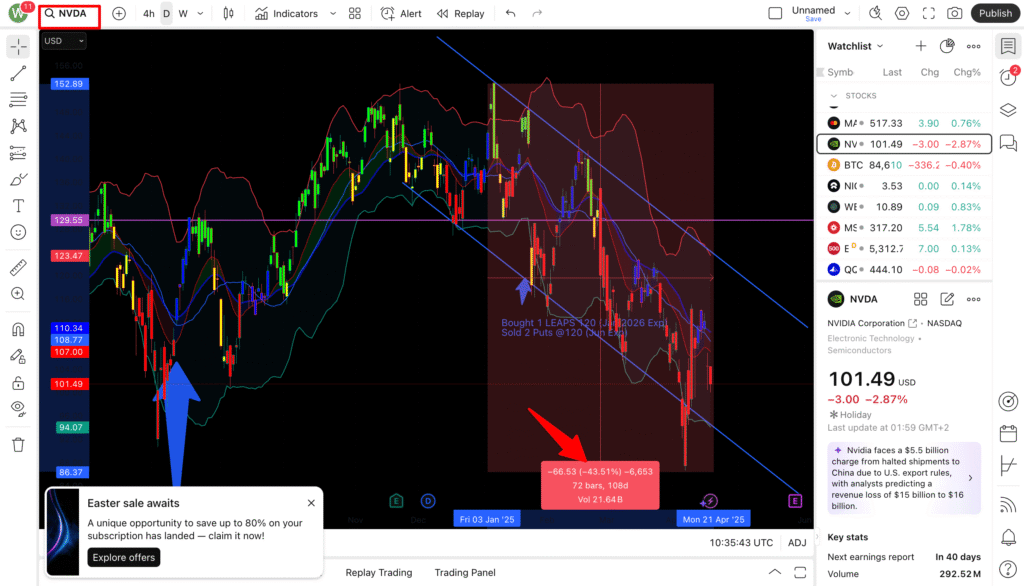Viewport: 1024px width, 586px height.
Task: Toggle magnet mode
Action: (x=18, y=329)
